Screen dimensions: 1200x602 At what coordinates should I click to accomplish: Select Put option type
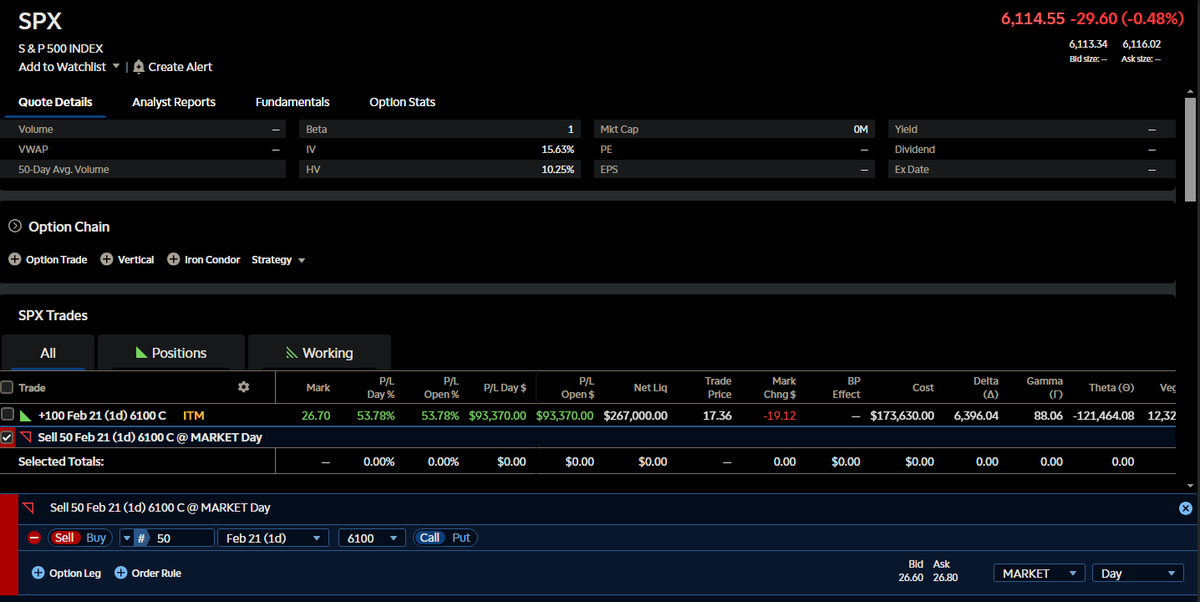pos(461,538)
